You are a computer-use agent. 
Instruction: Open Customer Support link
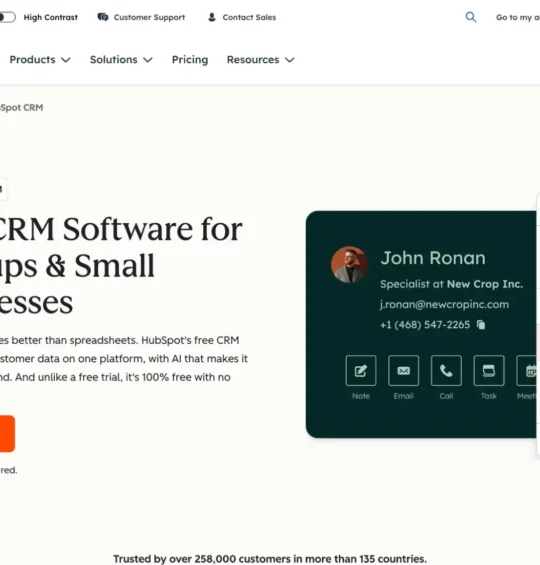[x=149, y=17]
